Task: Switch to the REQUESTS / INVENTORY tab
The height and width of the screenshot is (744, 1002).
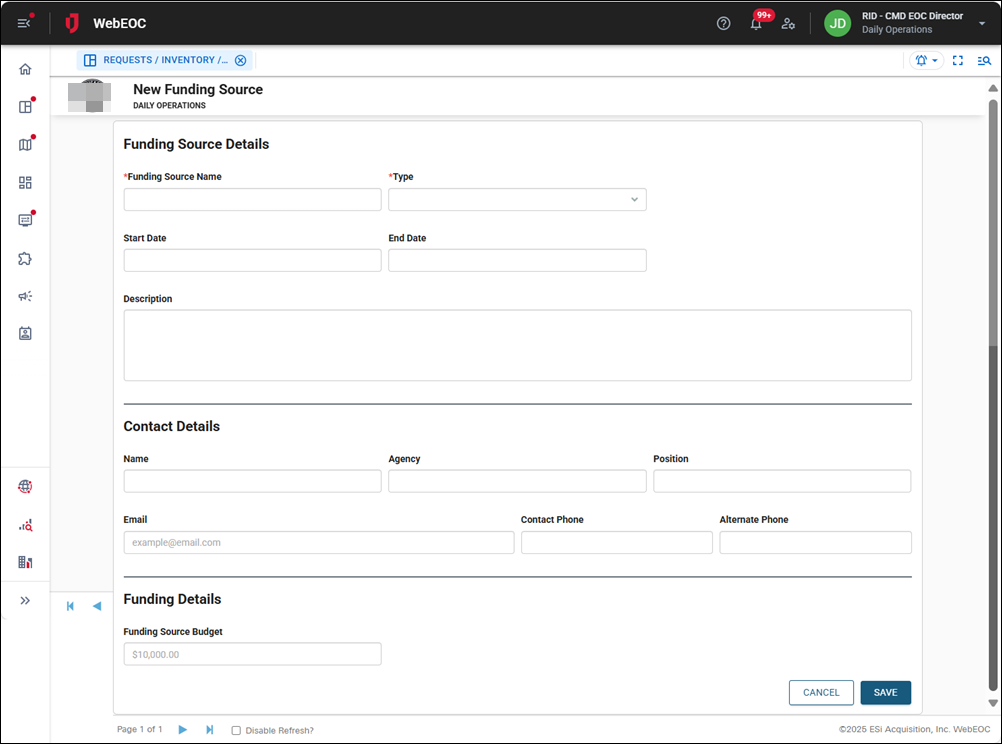Action: tap(156, 60)
